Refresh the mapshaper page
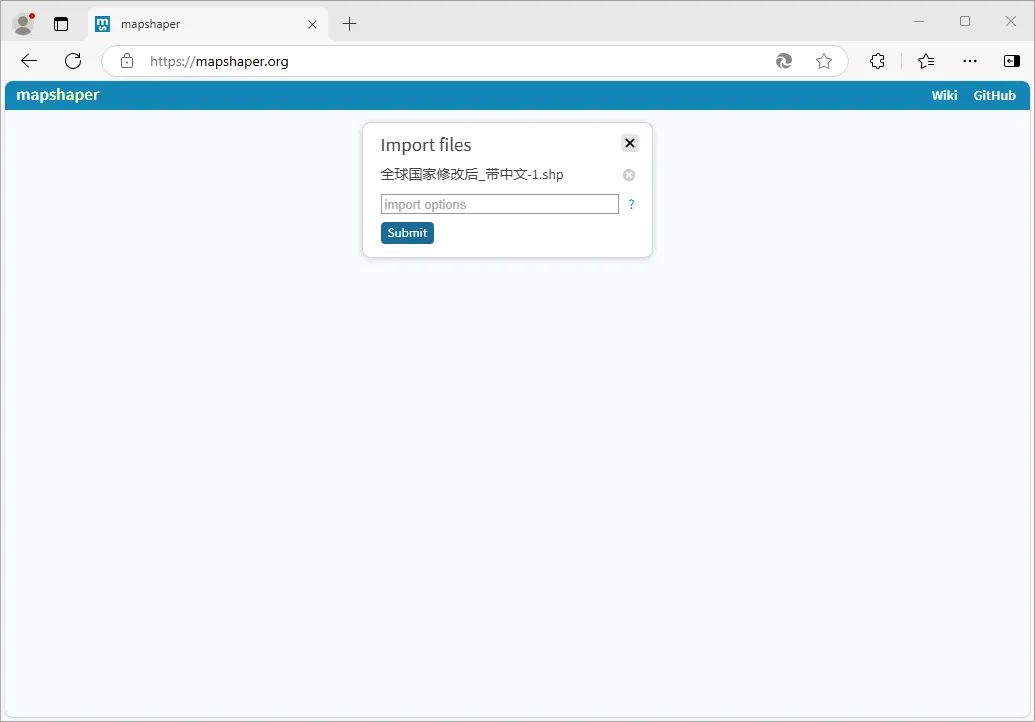1035x722 pixels. coord(73,61)
